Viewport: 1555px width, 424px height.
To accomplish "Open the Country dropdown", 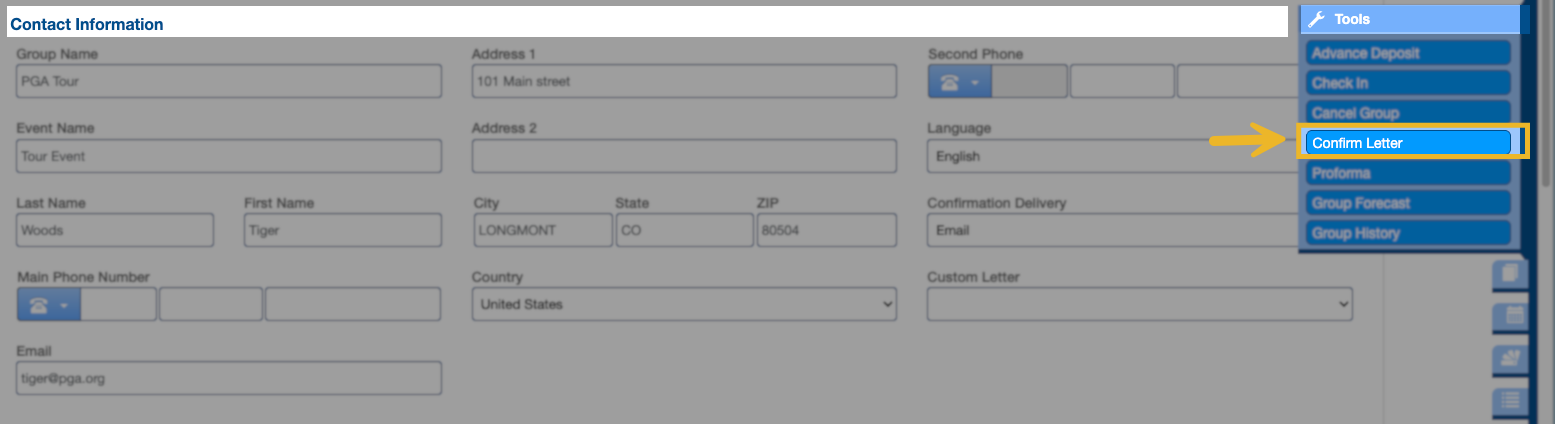I will click(x=683, y=304).
